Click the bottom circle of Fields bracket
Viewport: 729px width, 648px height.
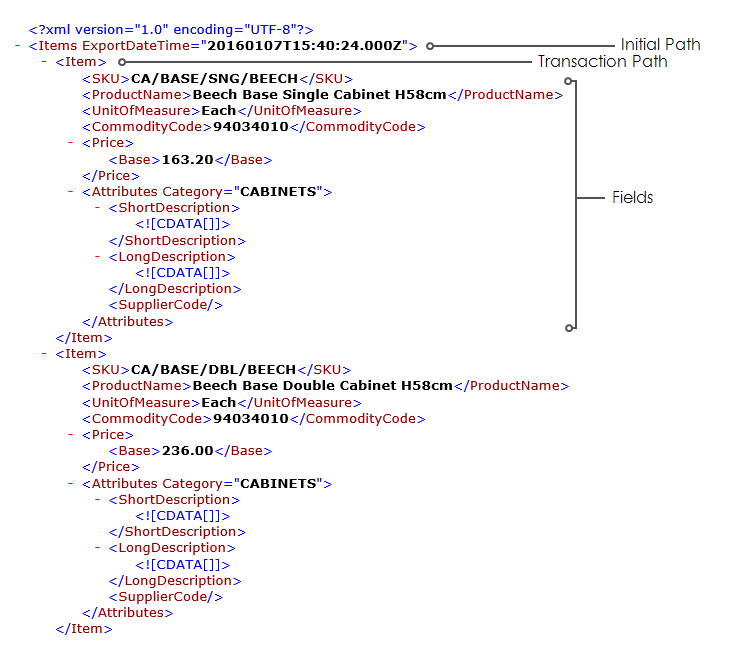(x=568, y=327)
